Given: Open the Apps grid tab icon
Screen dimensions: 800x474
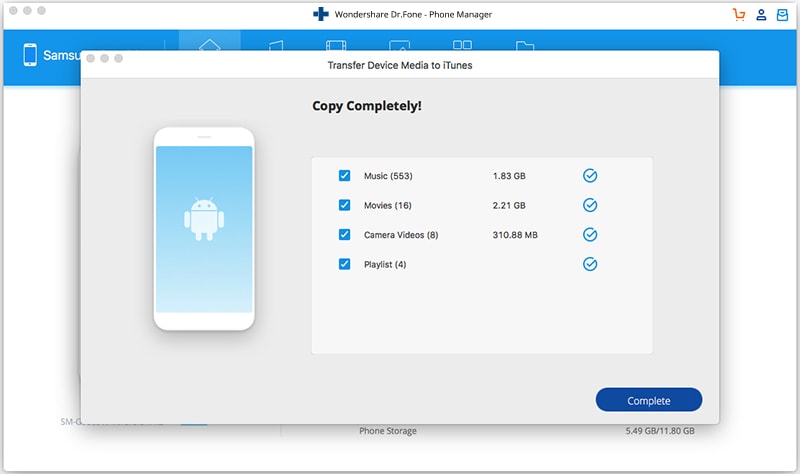Looking at the screenshot, I should pos(462,45).
